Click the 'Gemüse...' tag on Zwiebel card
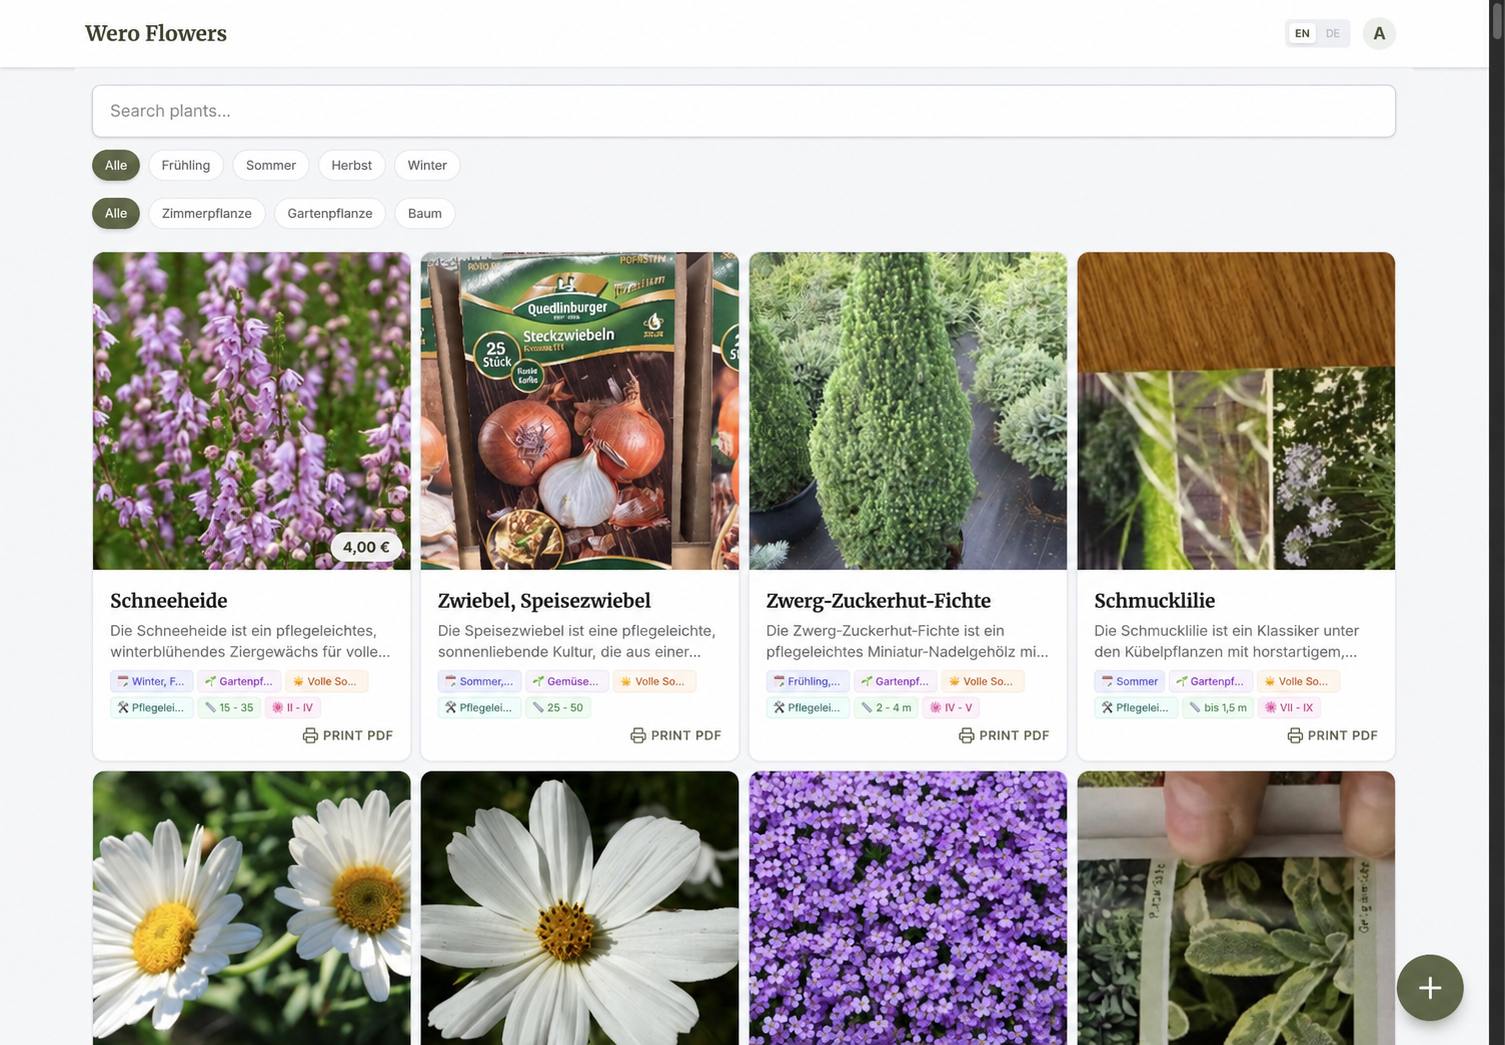This screenshot has height=1045, width=1505. pos(566,681)
